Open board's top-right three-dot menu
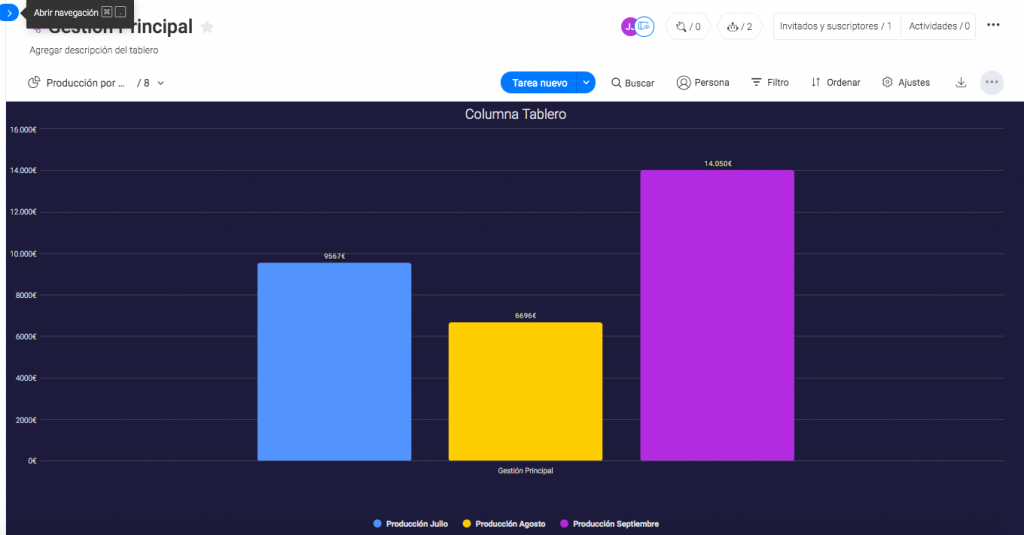Screen dimensions: 1024x535 (x=993, y=26)
